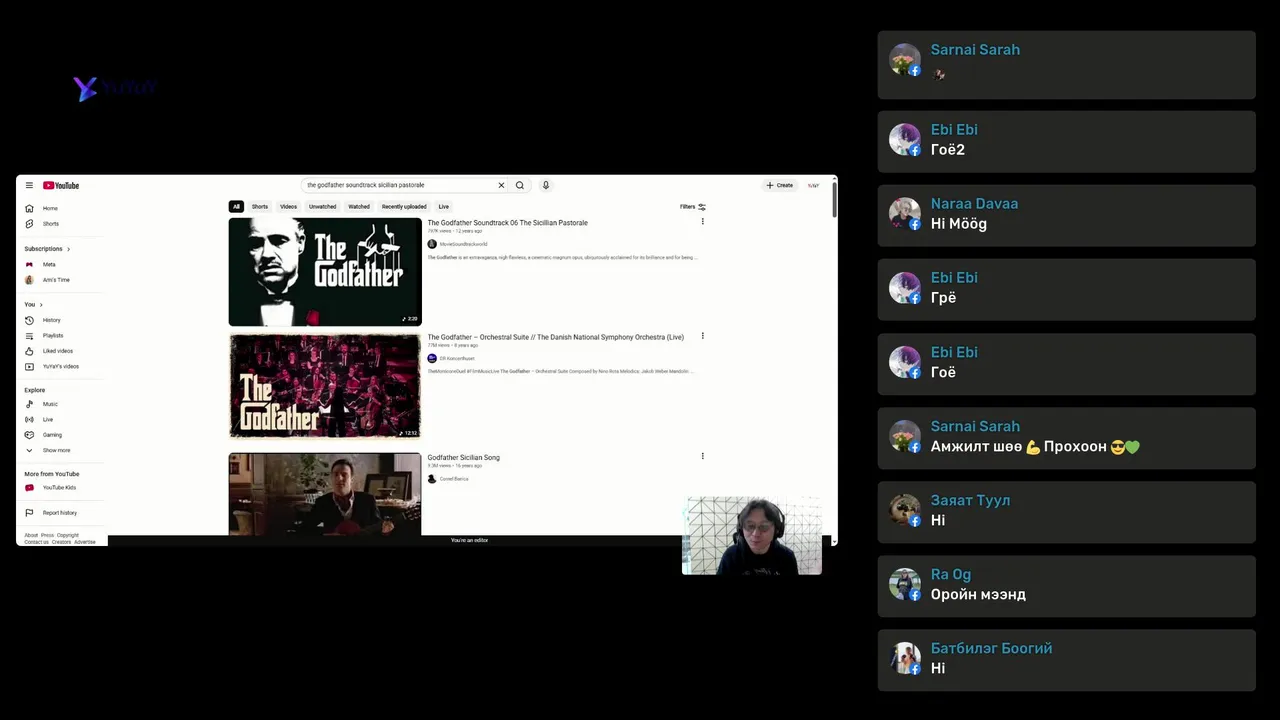Viewport: 1280px width, 720px height.
Task: Select the Unwatched filter chip
Action: (x=322, y=207)
